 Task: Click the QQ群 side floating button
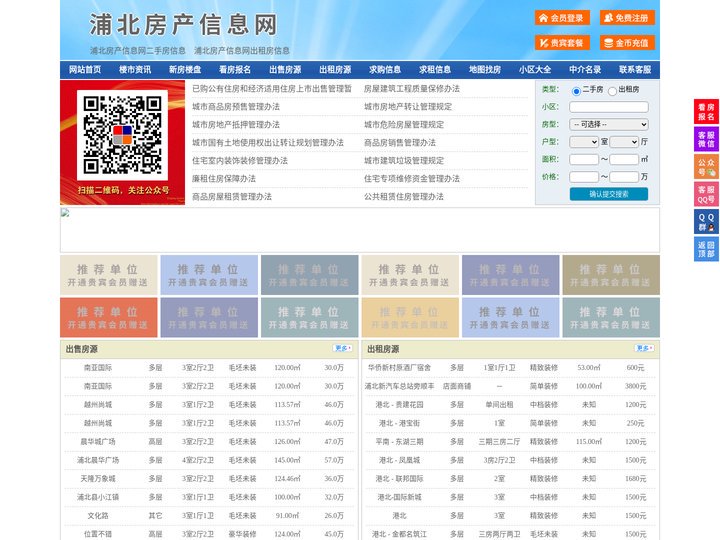tap(706, 222)
